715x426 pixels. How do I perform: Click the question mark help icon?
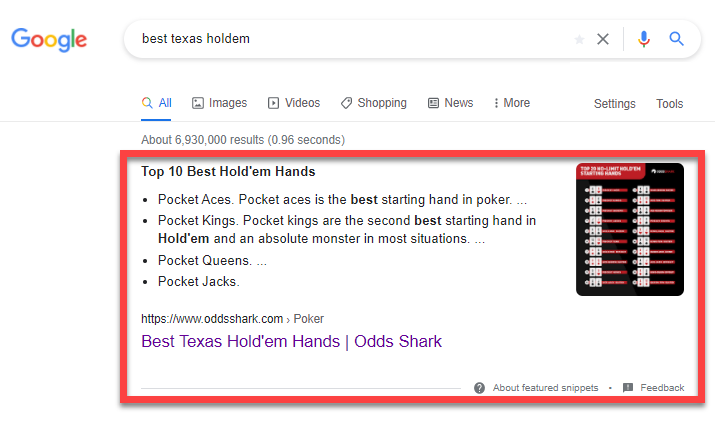coord(479,388)
